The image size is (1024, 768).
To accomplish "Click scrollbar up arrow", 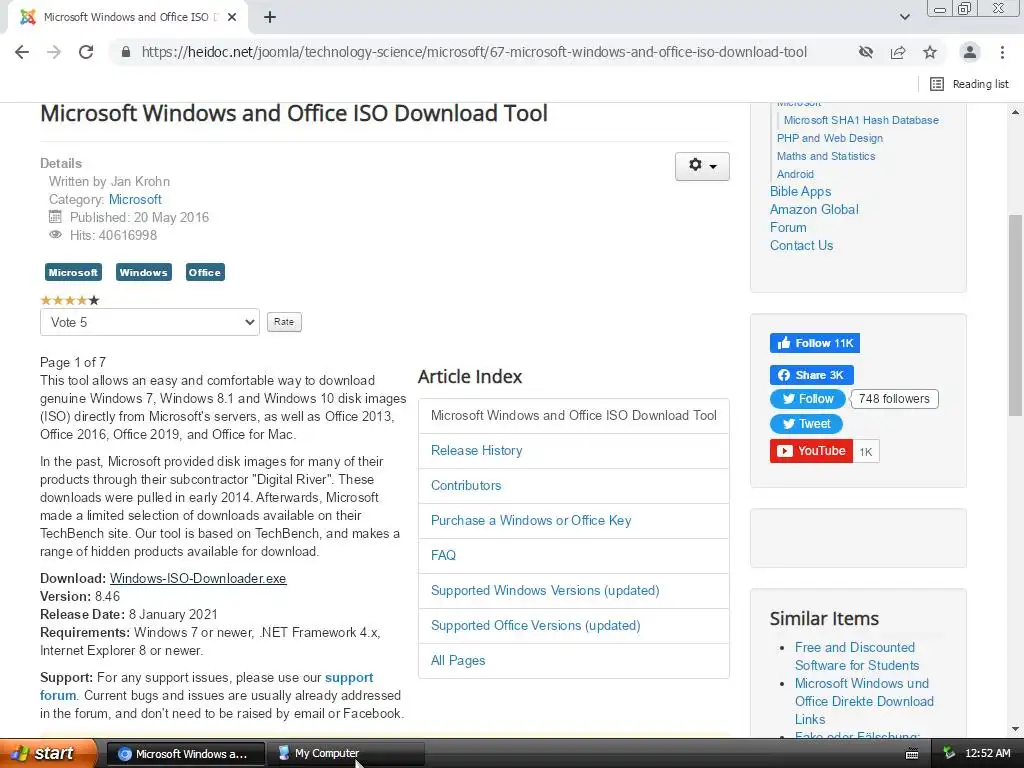I will coord(1016,112).
